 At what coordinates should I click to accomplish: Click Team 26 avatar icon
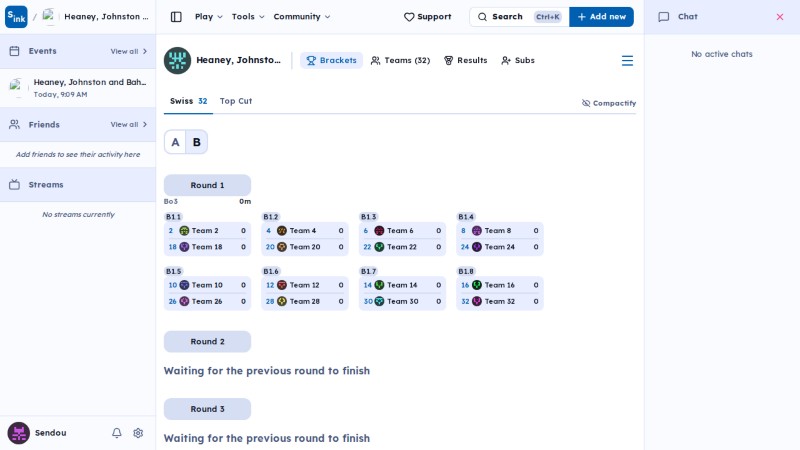(x=184, y=302)
